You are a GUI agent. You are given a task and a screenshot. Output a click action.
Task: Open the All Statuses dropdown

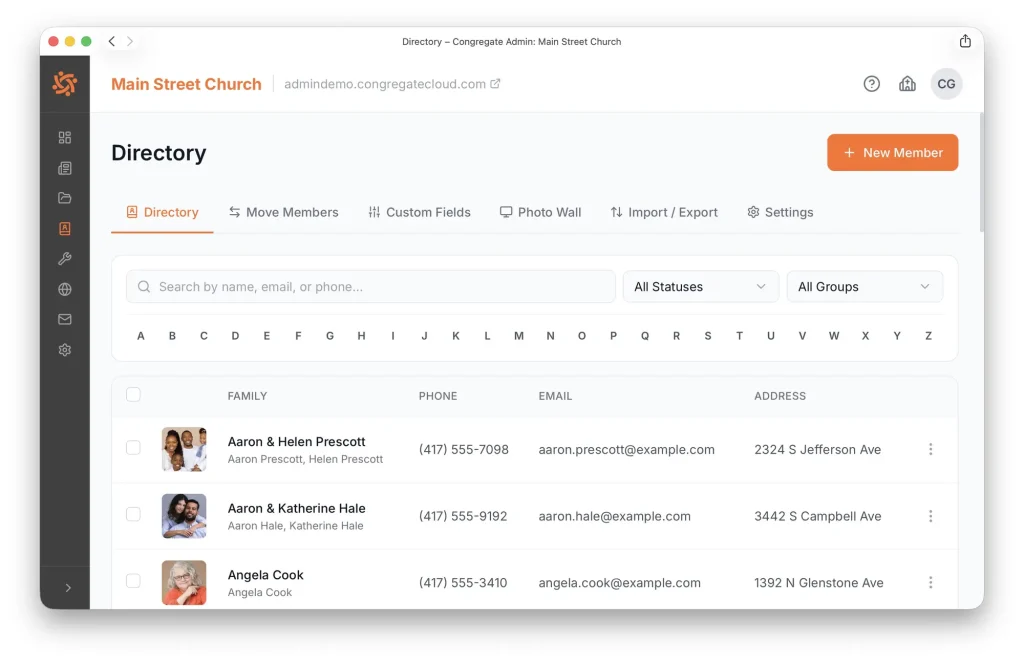coord(700,287)
